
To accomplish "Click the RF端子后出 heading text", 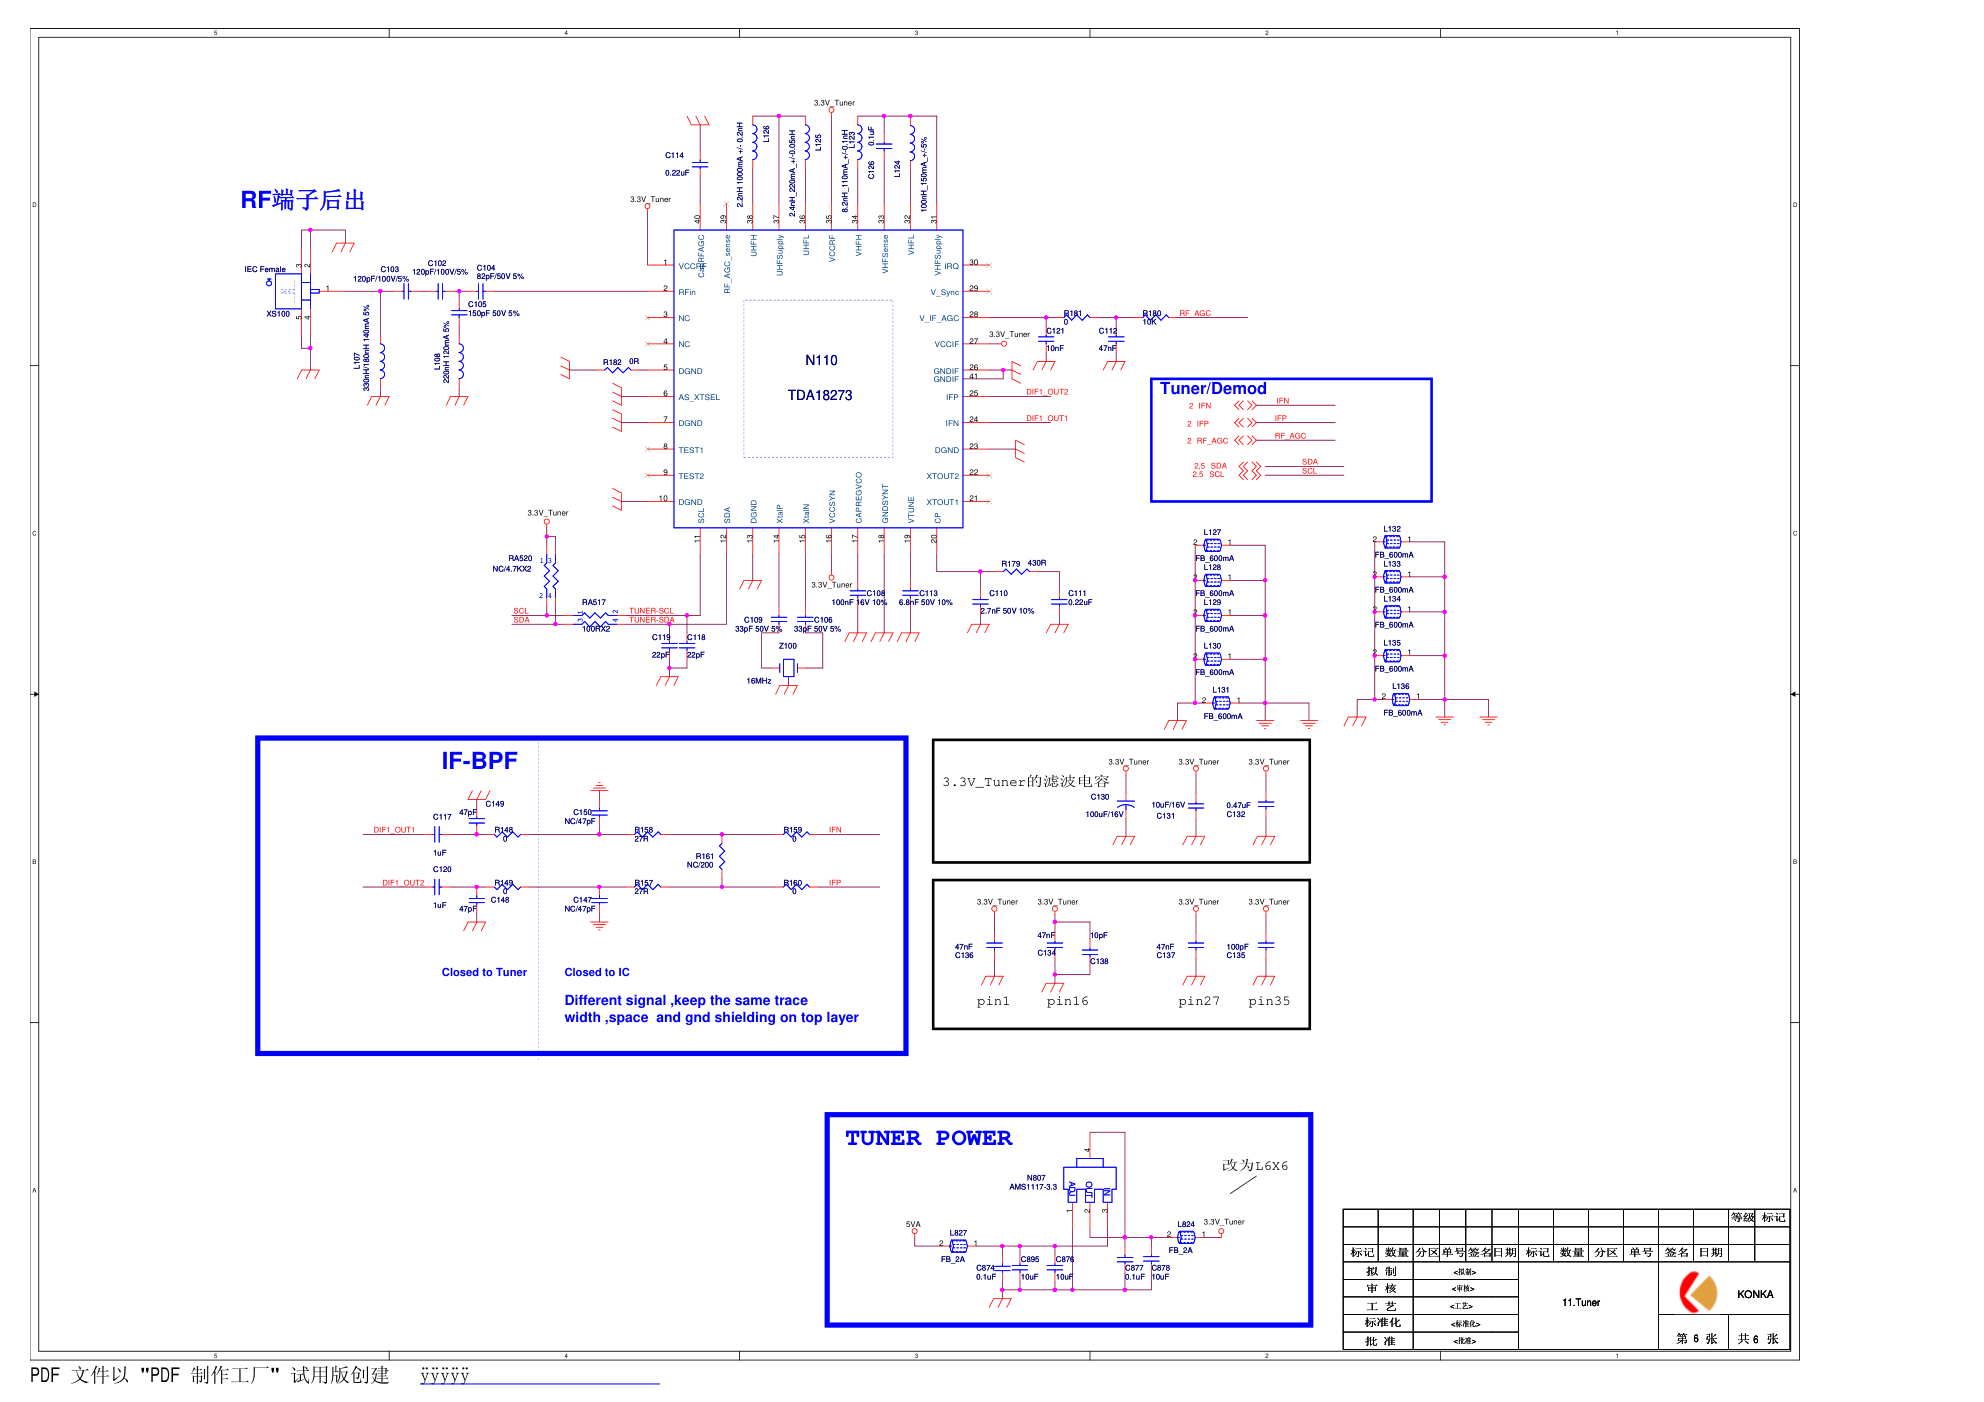I will (x=303, y=200).
